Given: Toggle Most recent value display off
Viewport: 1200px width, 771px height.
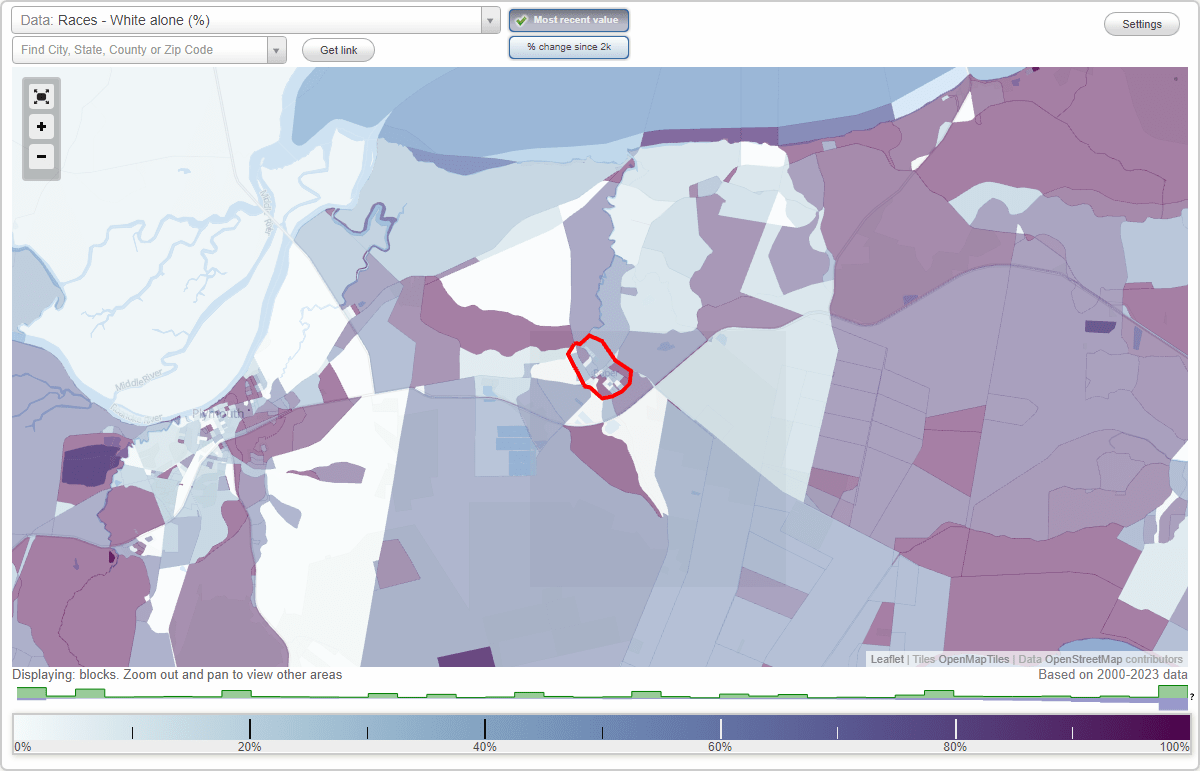Looking at the screenshot, I should 568,19.
